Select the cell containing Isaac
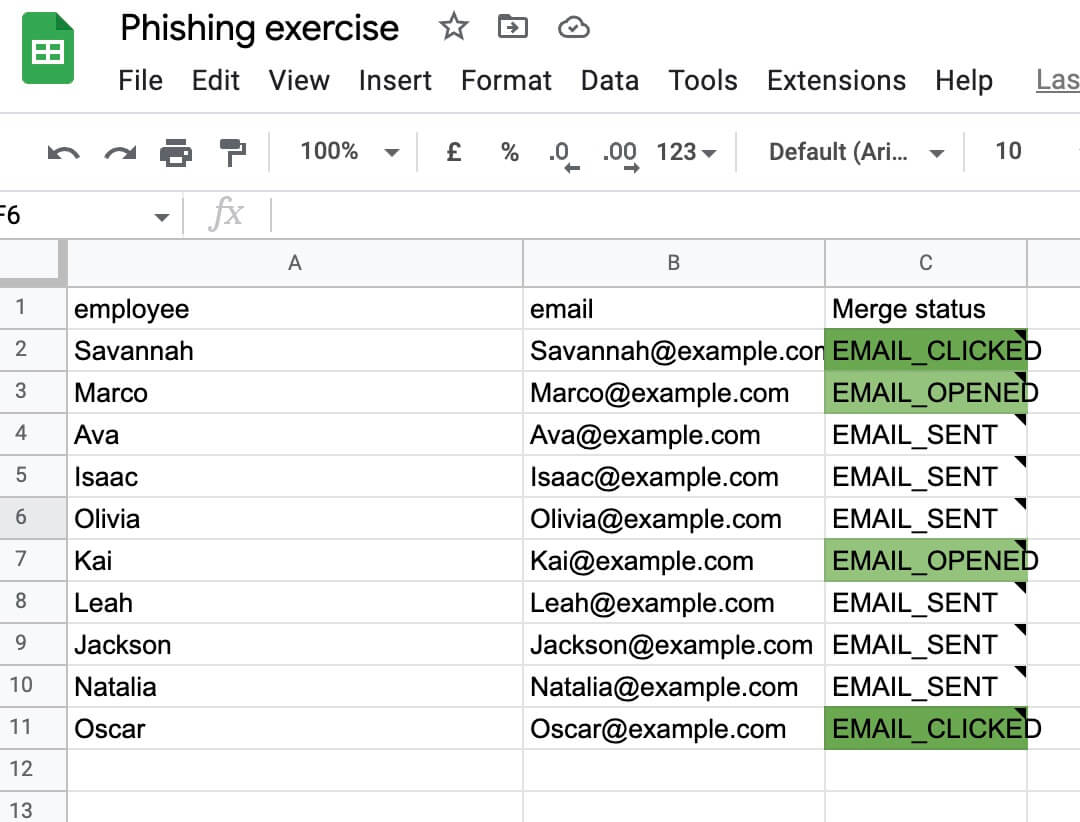The image size is (1080, 822). tap(295, 477)
